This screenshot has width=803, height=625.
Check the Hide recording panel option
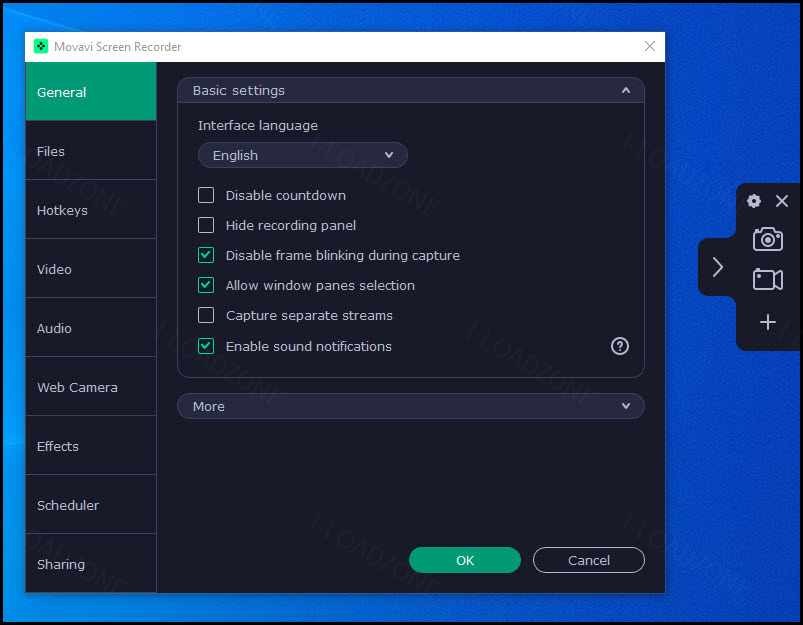click(206, 225)
